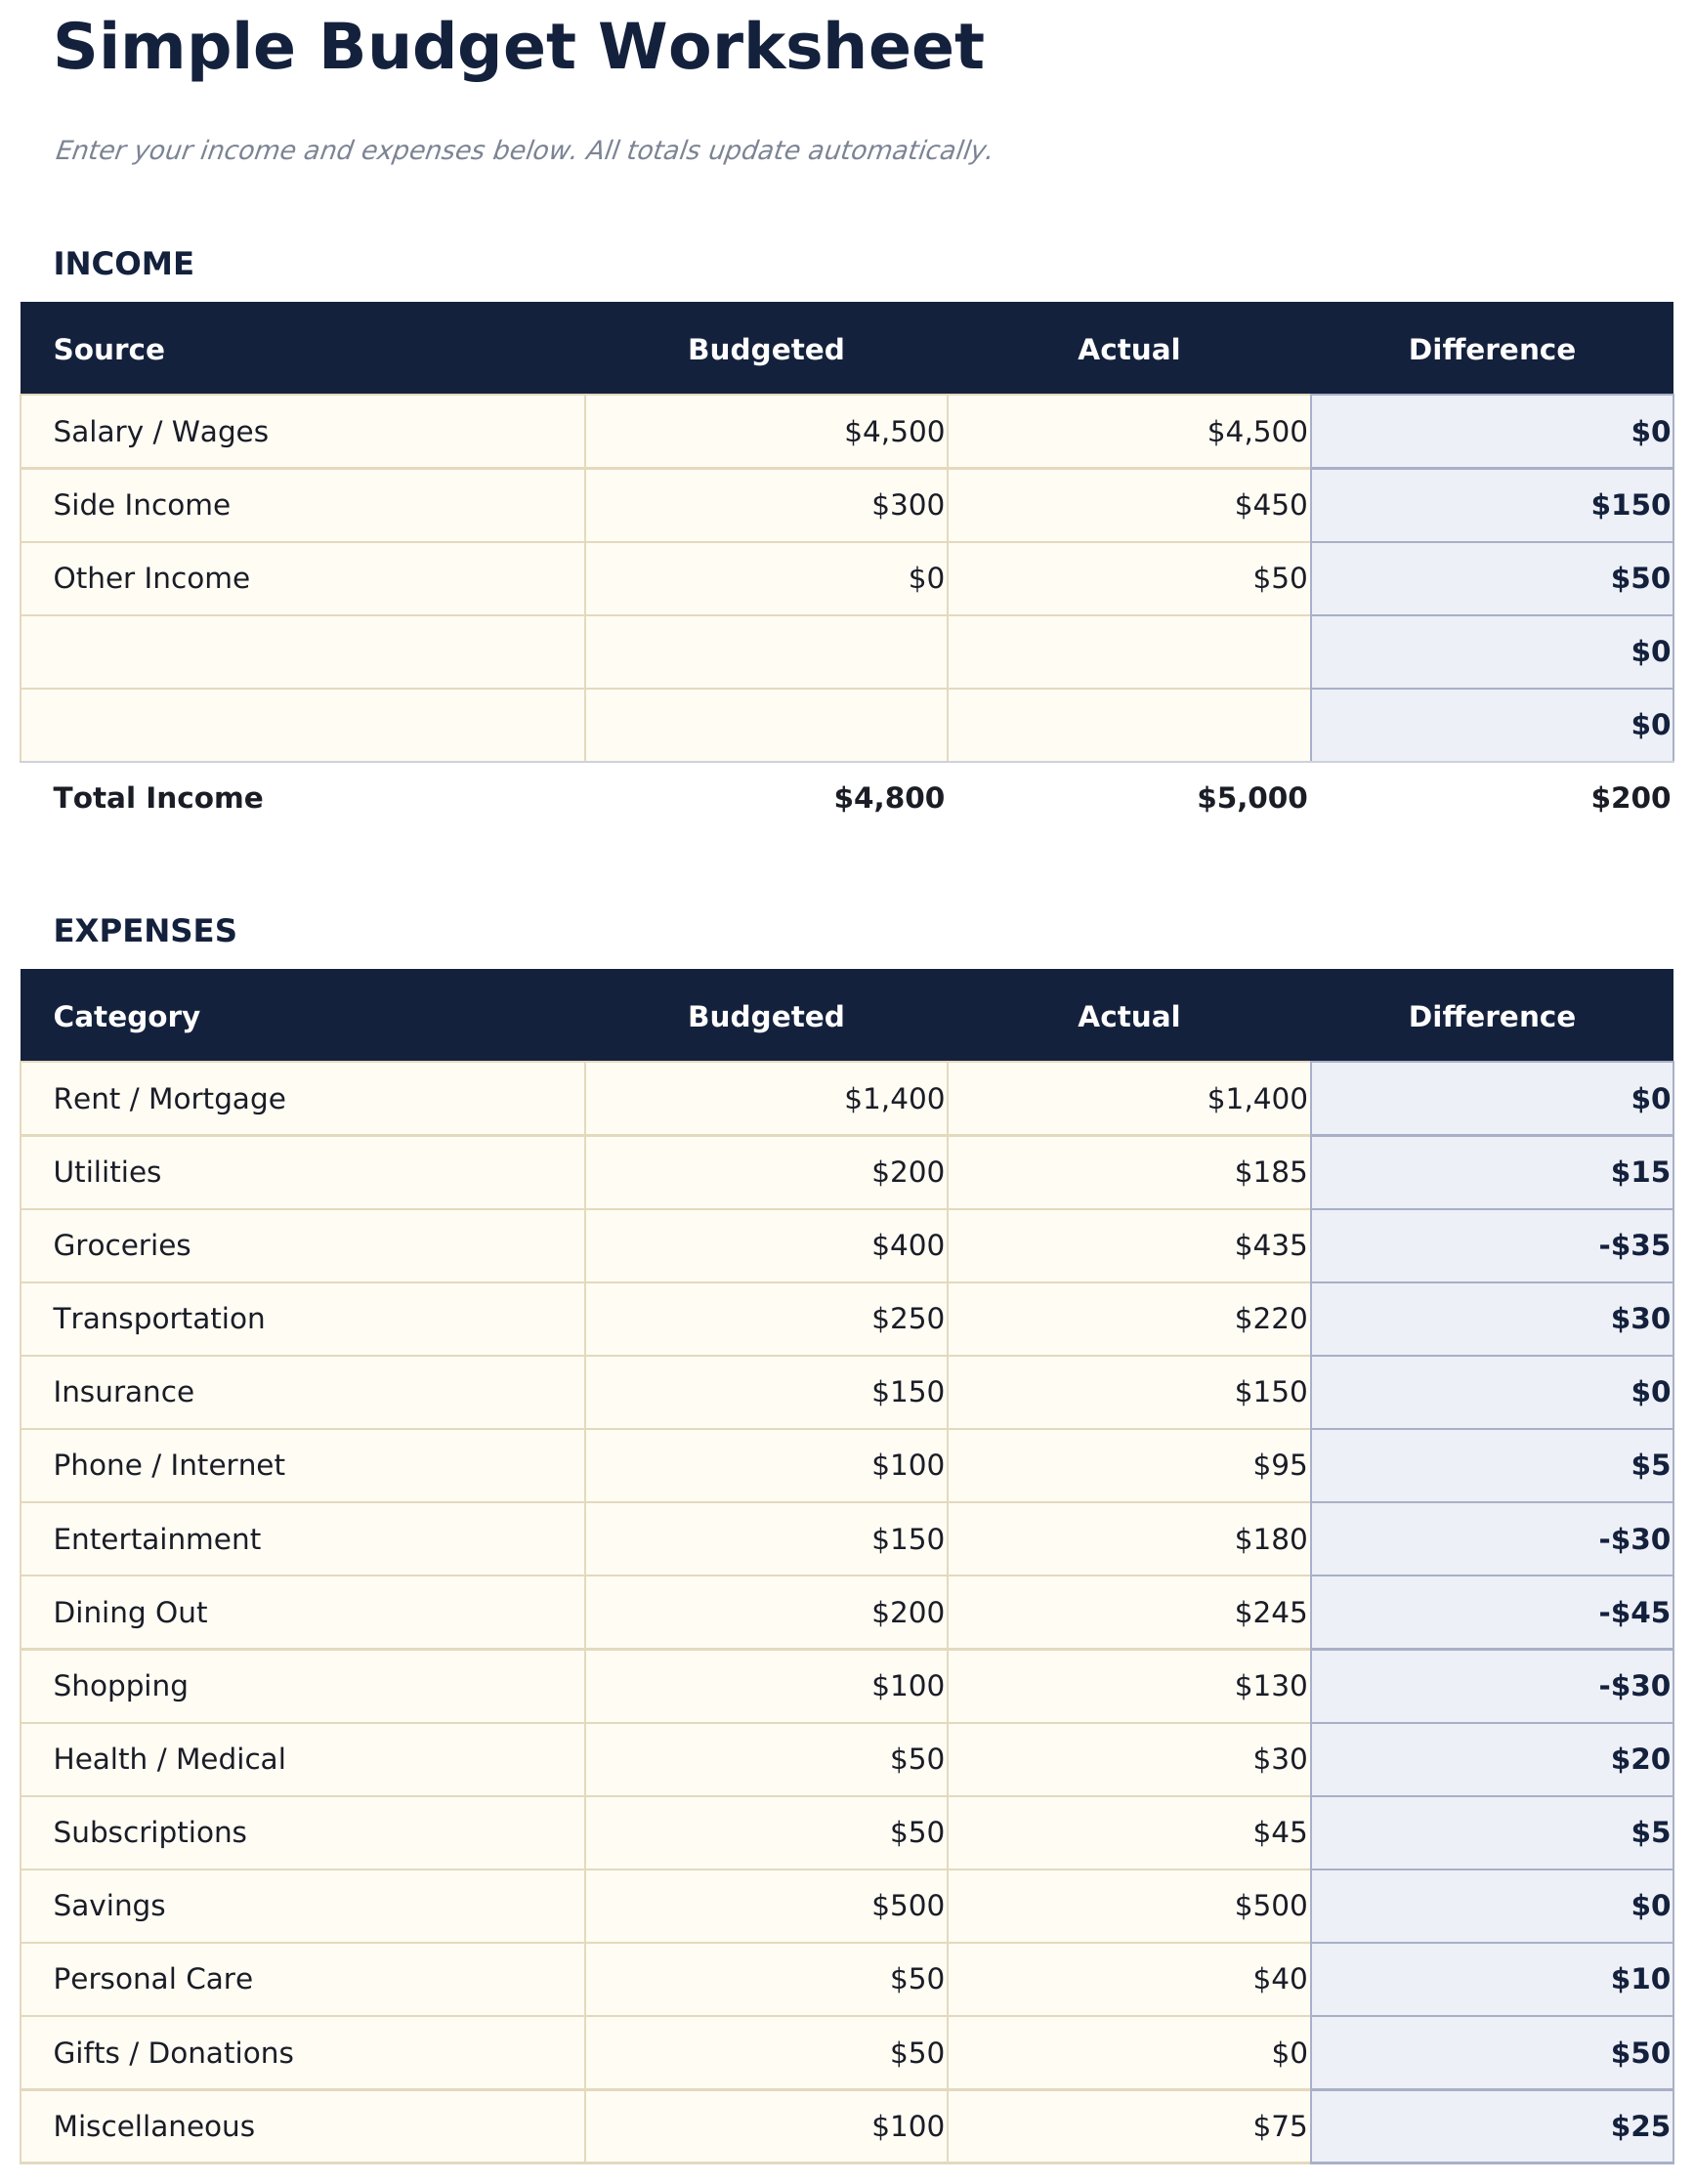This screenshot has height=2184, width=1694.
Task: Click the Total Income actual value $5,000
Action: [1252, 798]
